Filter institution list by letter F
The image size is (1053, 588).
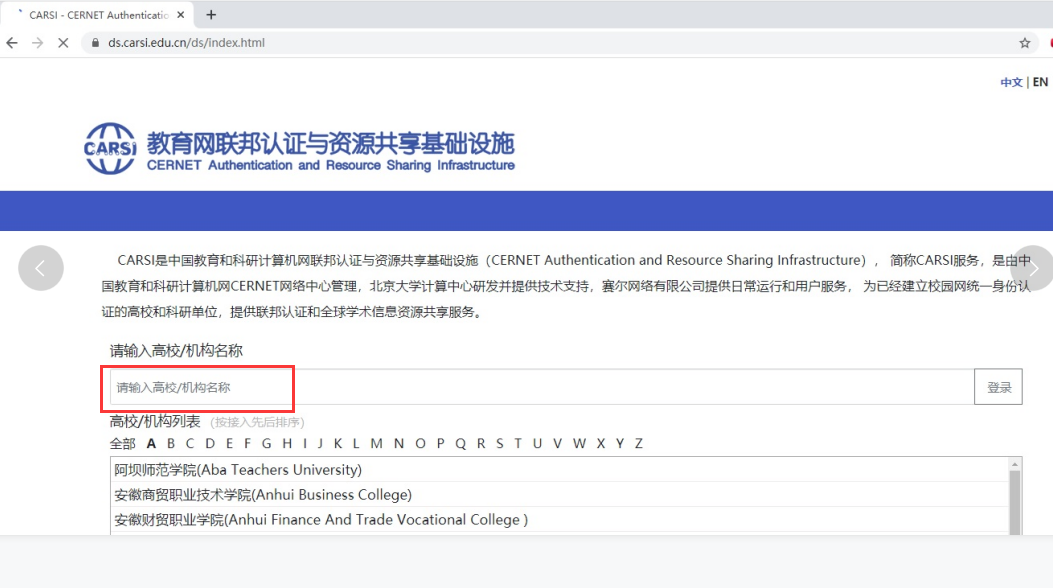(247, 444)
